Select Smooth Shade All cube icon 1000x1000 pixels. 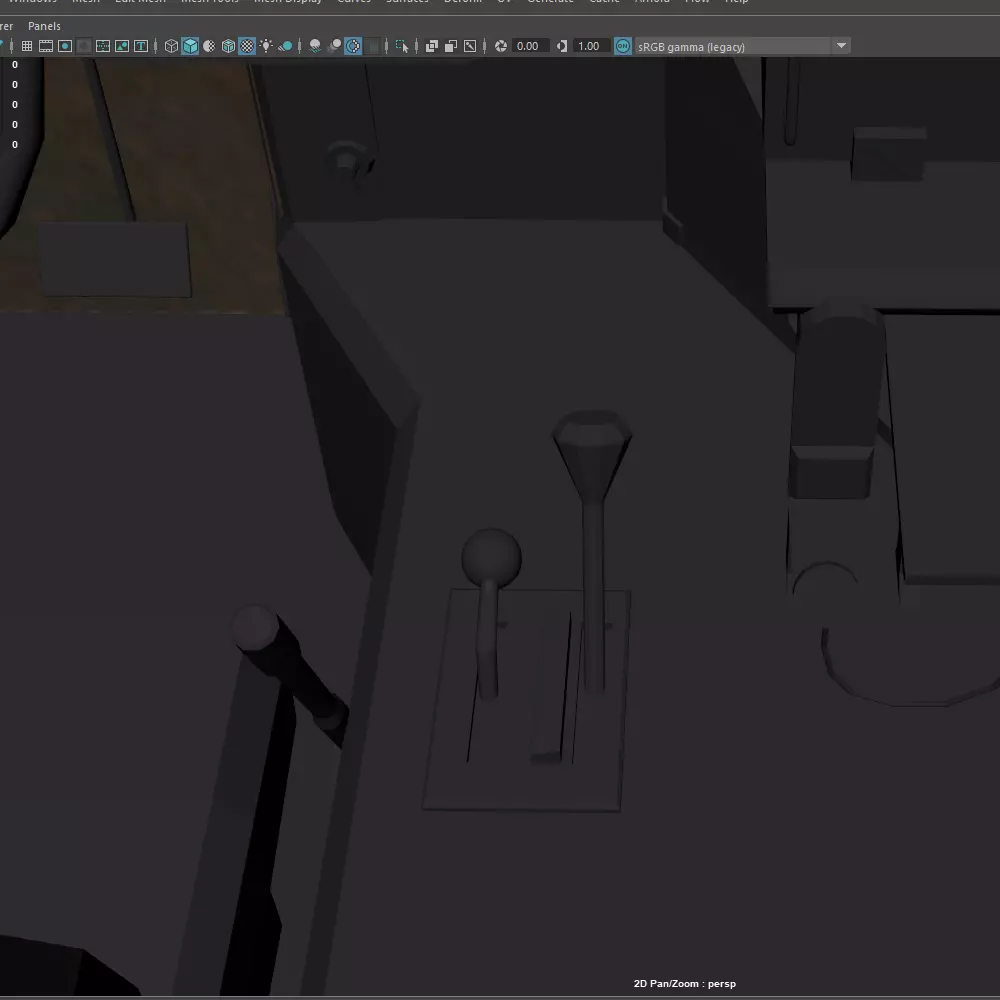[190, 46]
